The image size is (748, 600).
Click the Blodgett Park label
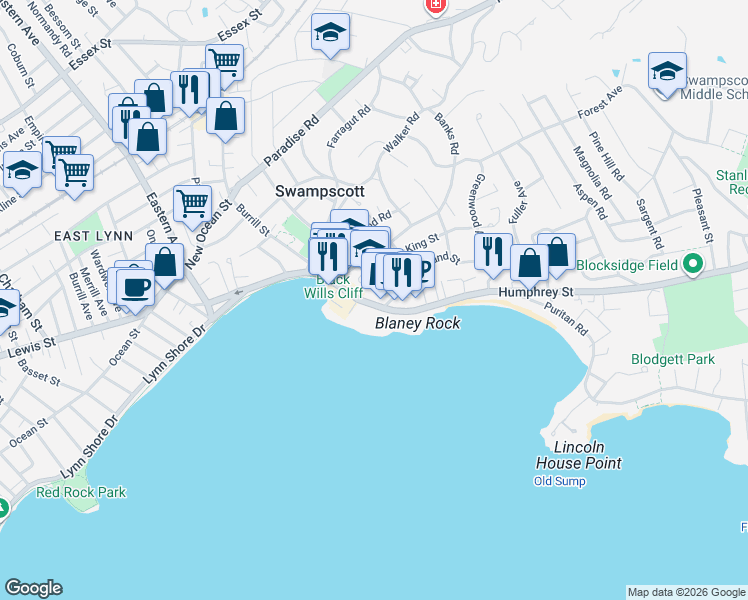(673, 359)
